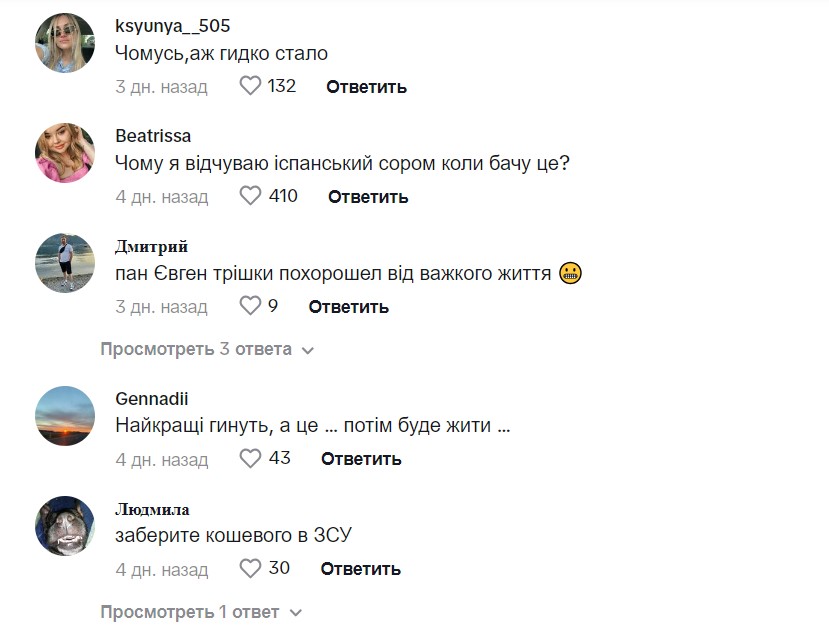Collapse replies via the chevron next to Просмотреть
The height and width of the screenshot is (630, 829).
[308, 350]
